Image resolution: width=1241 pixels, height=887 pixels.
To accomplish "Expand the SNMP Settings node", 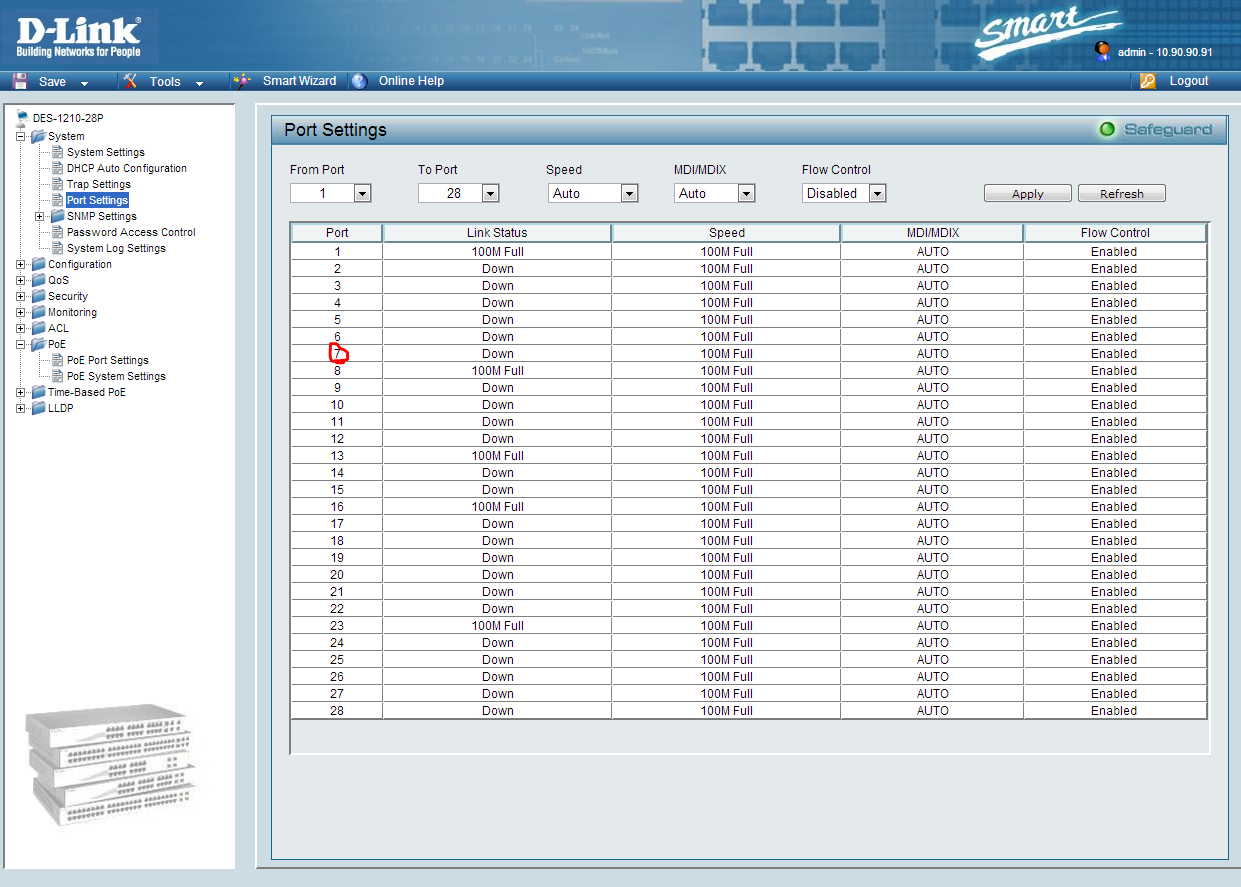I will pyautogui.click(x=40, y=216).
